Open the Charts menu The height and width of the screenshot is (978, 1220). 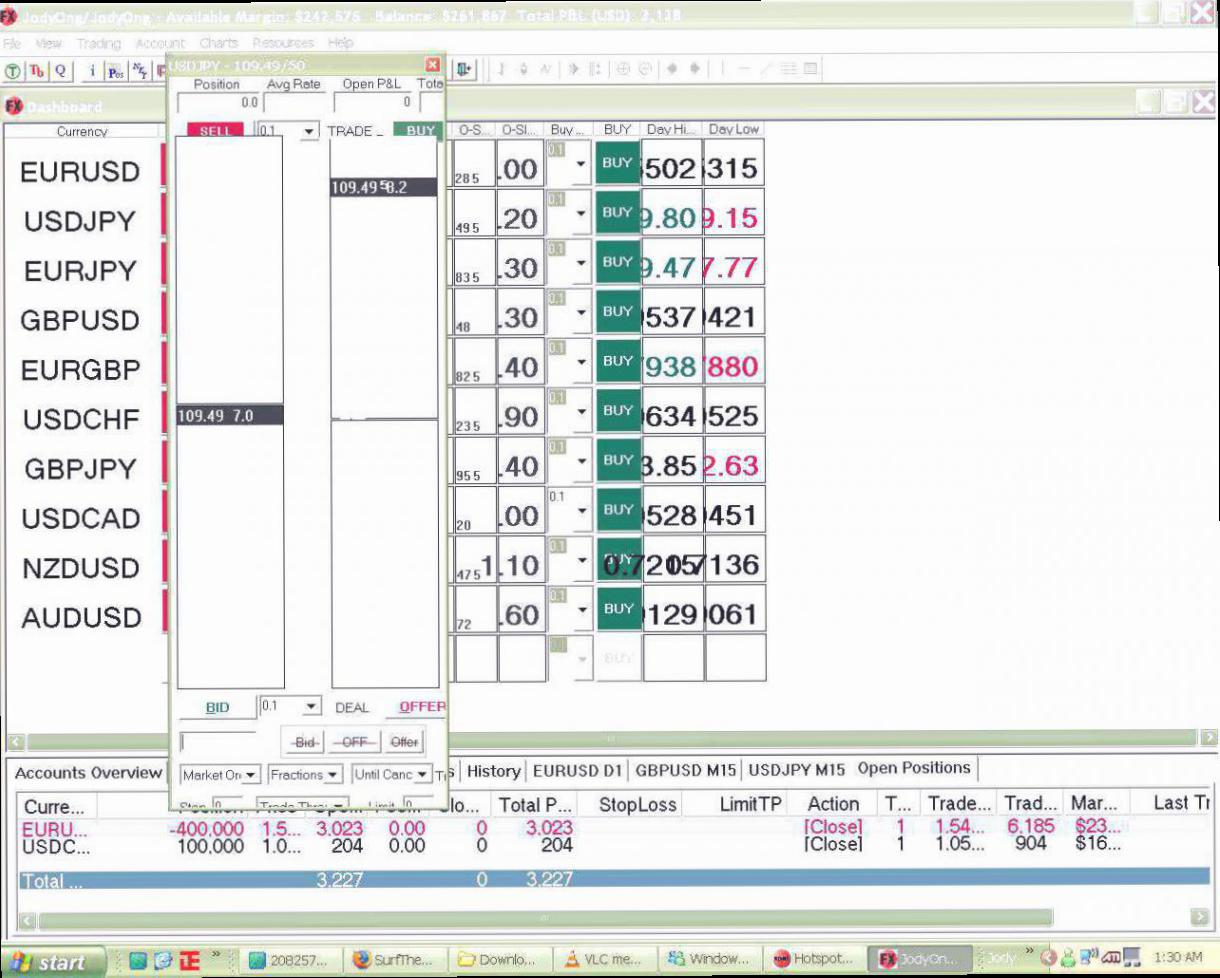218,43
